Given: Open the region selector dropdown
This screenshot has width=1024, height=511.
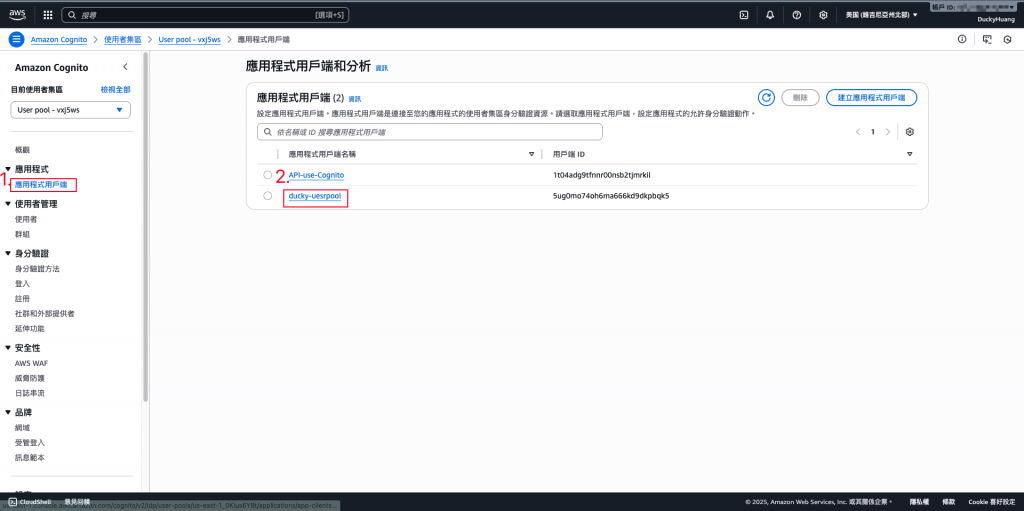Looking at the screenshot, I should coord(881,14).
